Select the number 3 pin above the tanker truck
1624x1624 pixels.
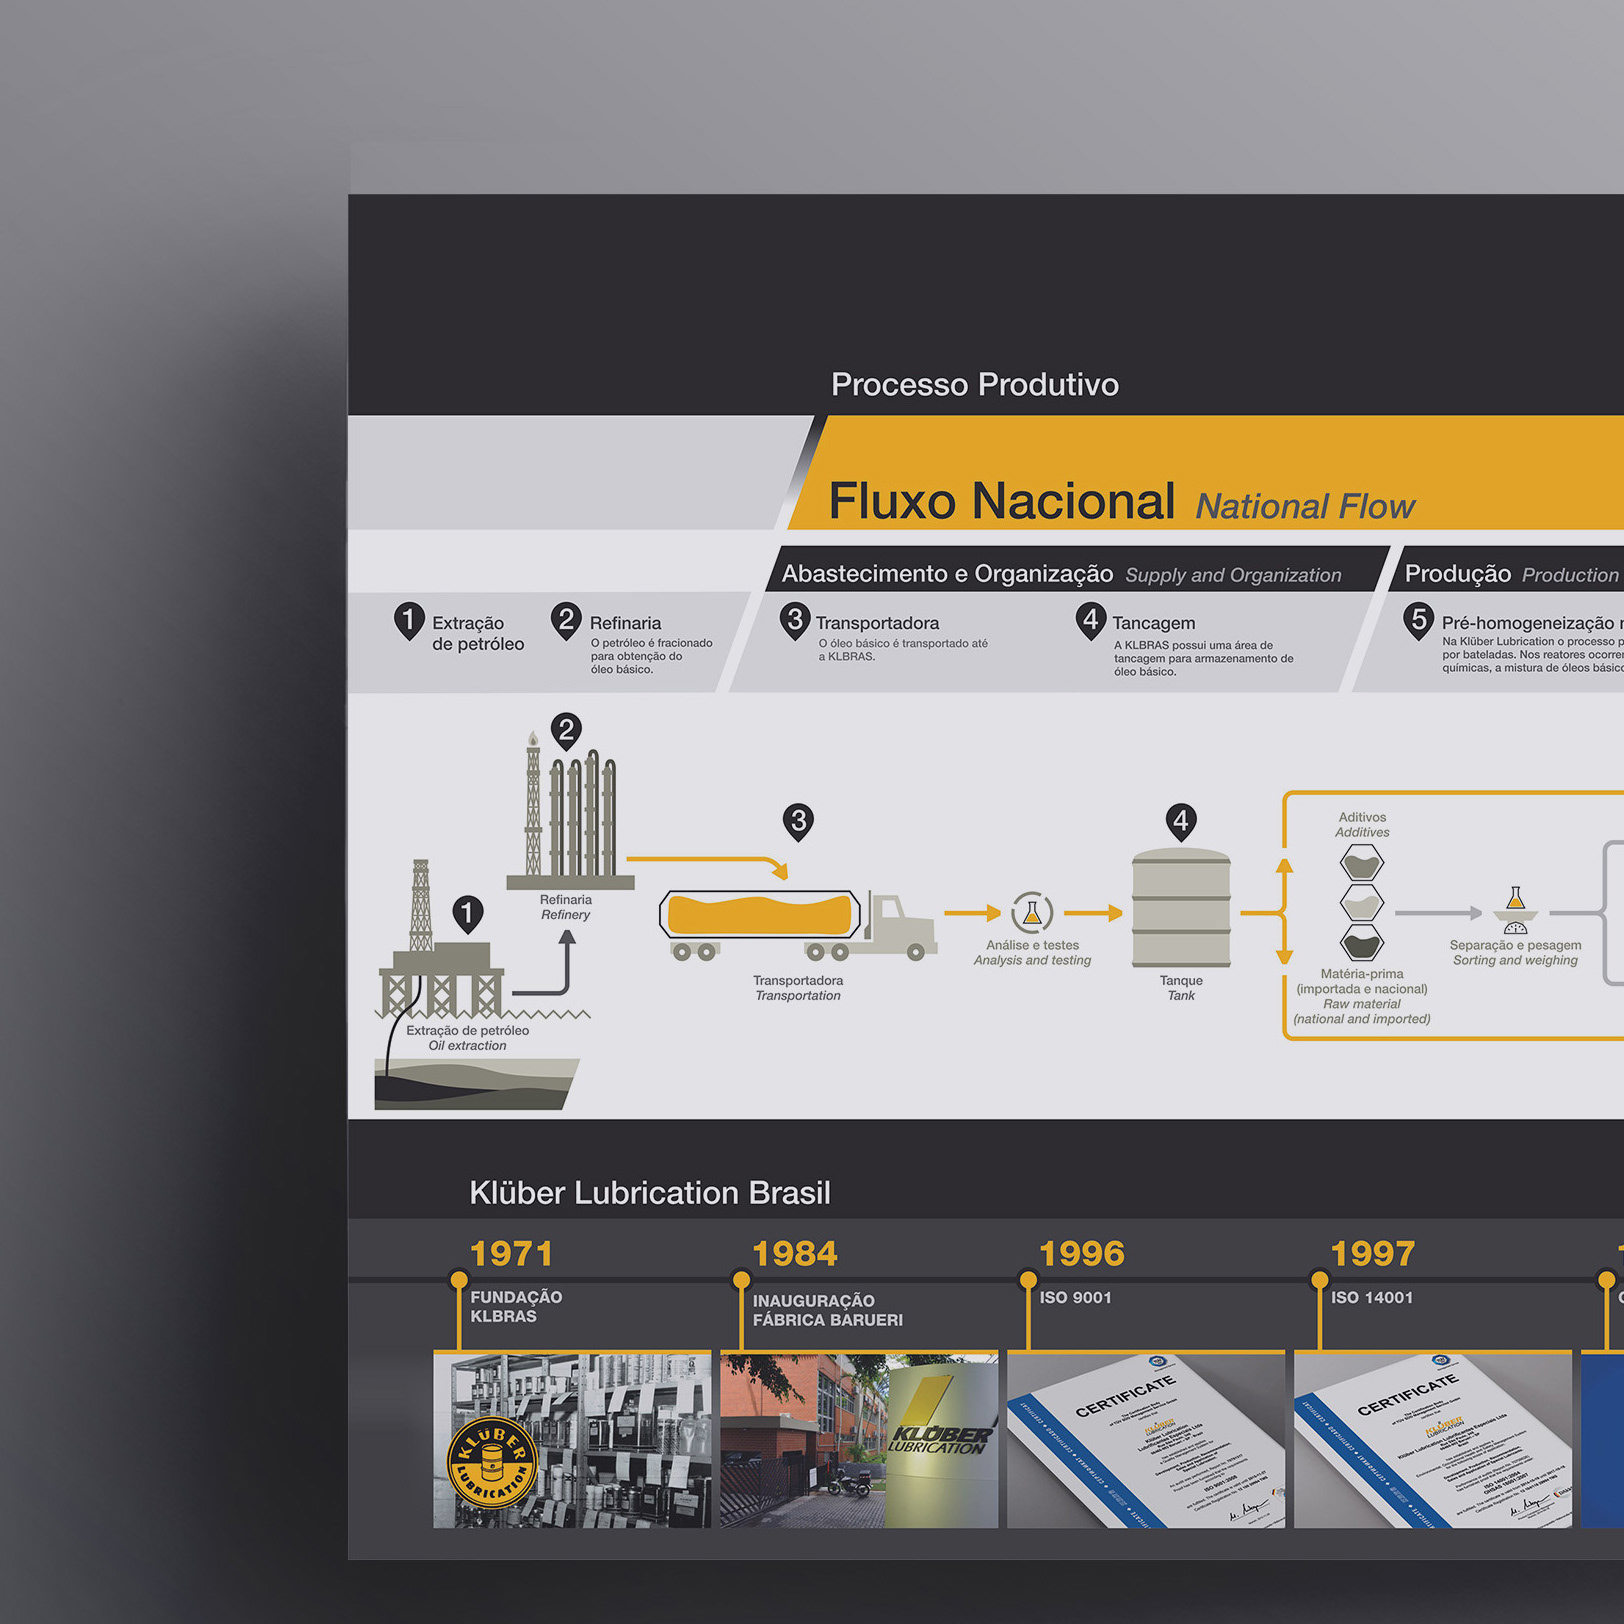(798, 822)
